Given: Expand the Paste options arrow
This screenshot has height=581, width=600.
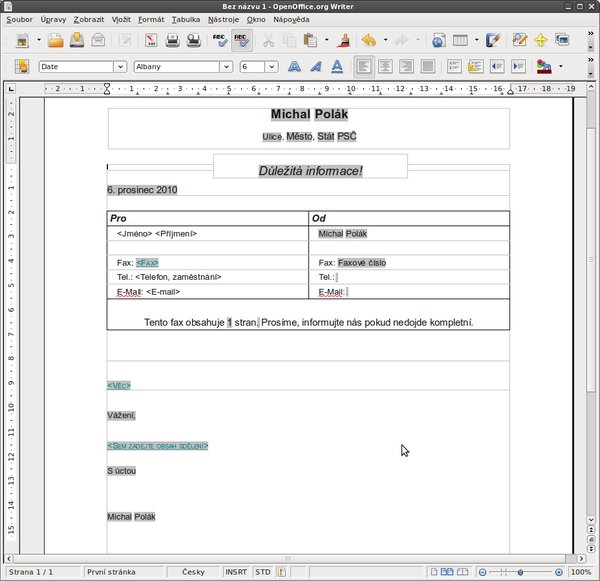Looking at the screenshot, I should (x=326, y=39).
